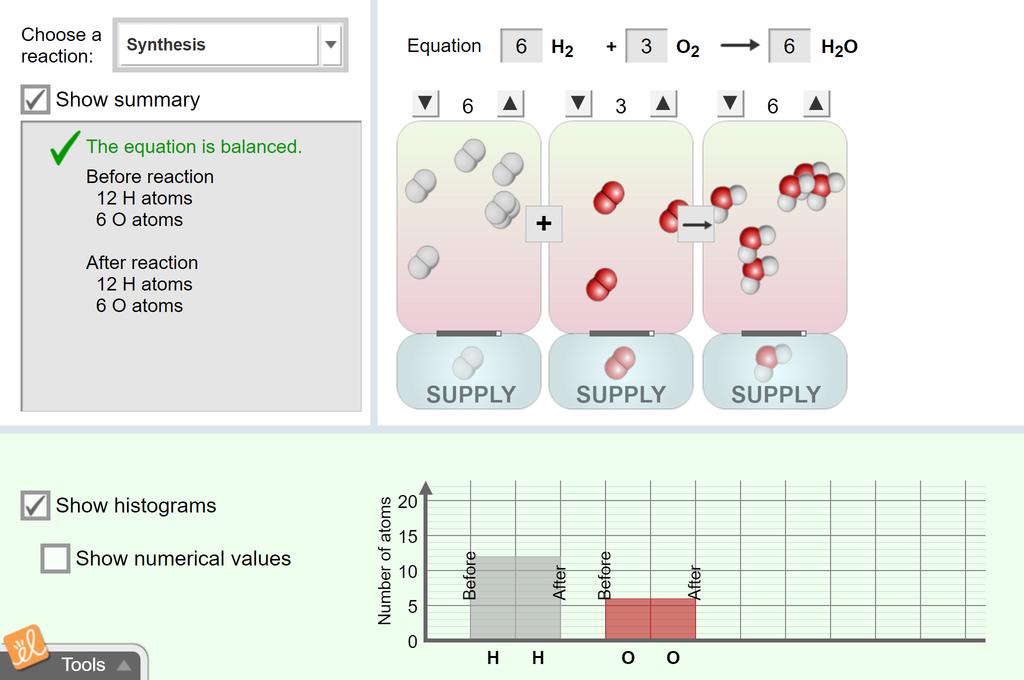Increase the H2O molecule count arrow
The image size is (1024, 680).
[816, 103]
